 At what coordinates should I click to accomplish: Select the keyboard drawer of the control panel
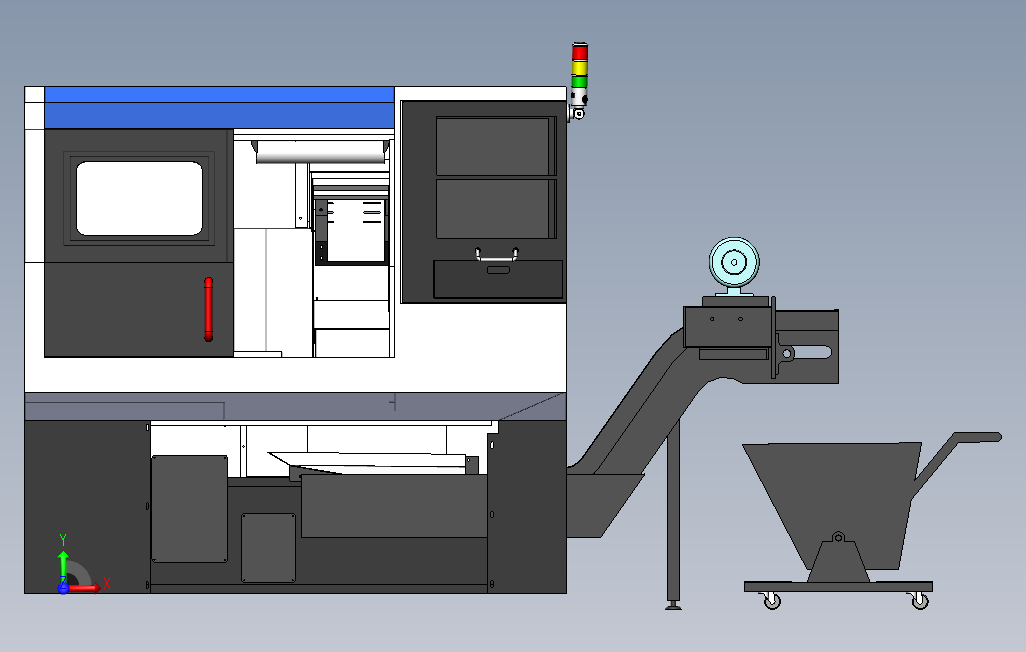pos(498,280)
